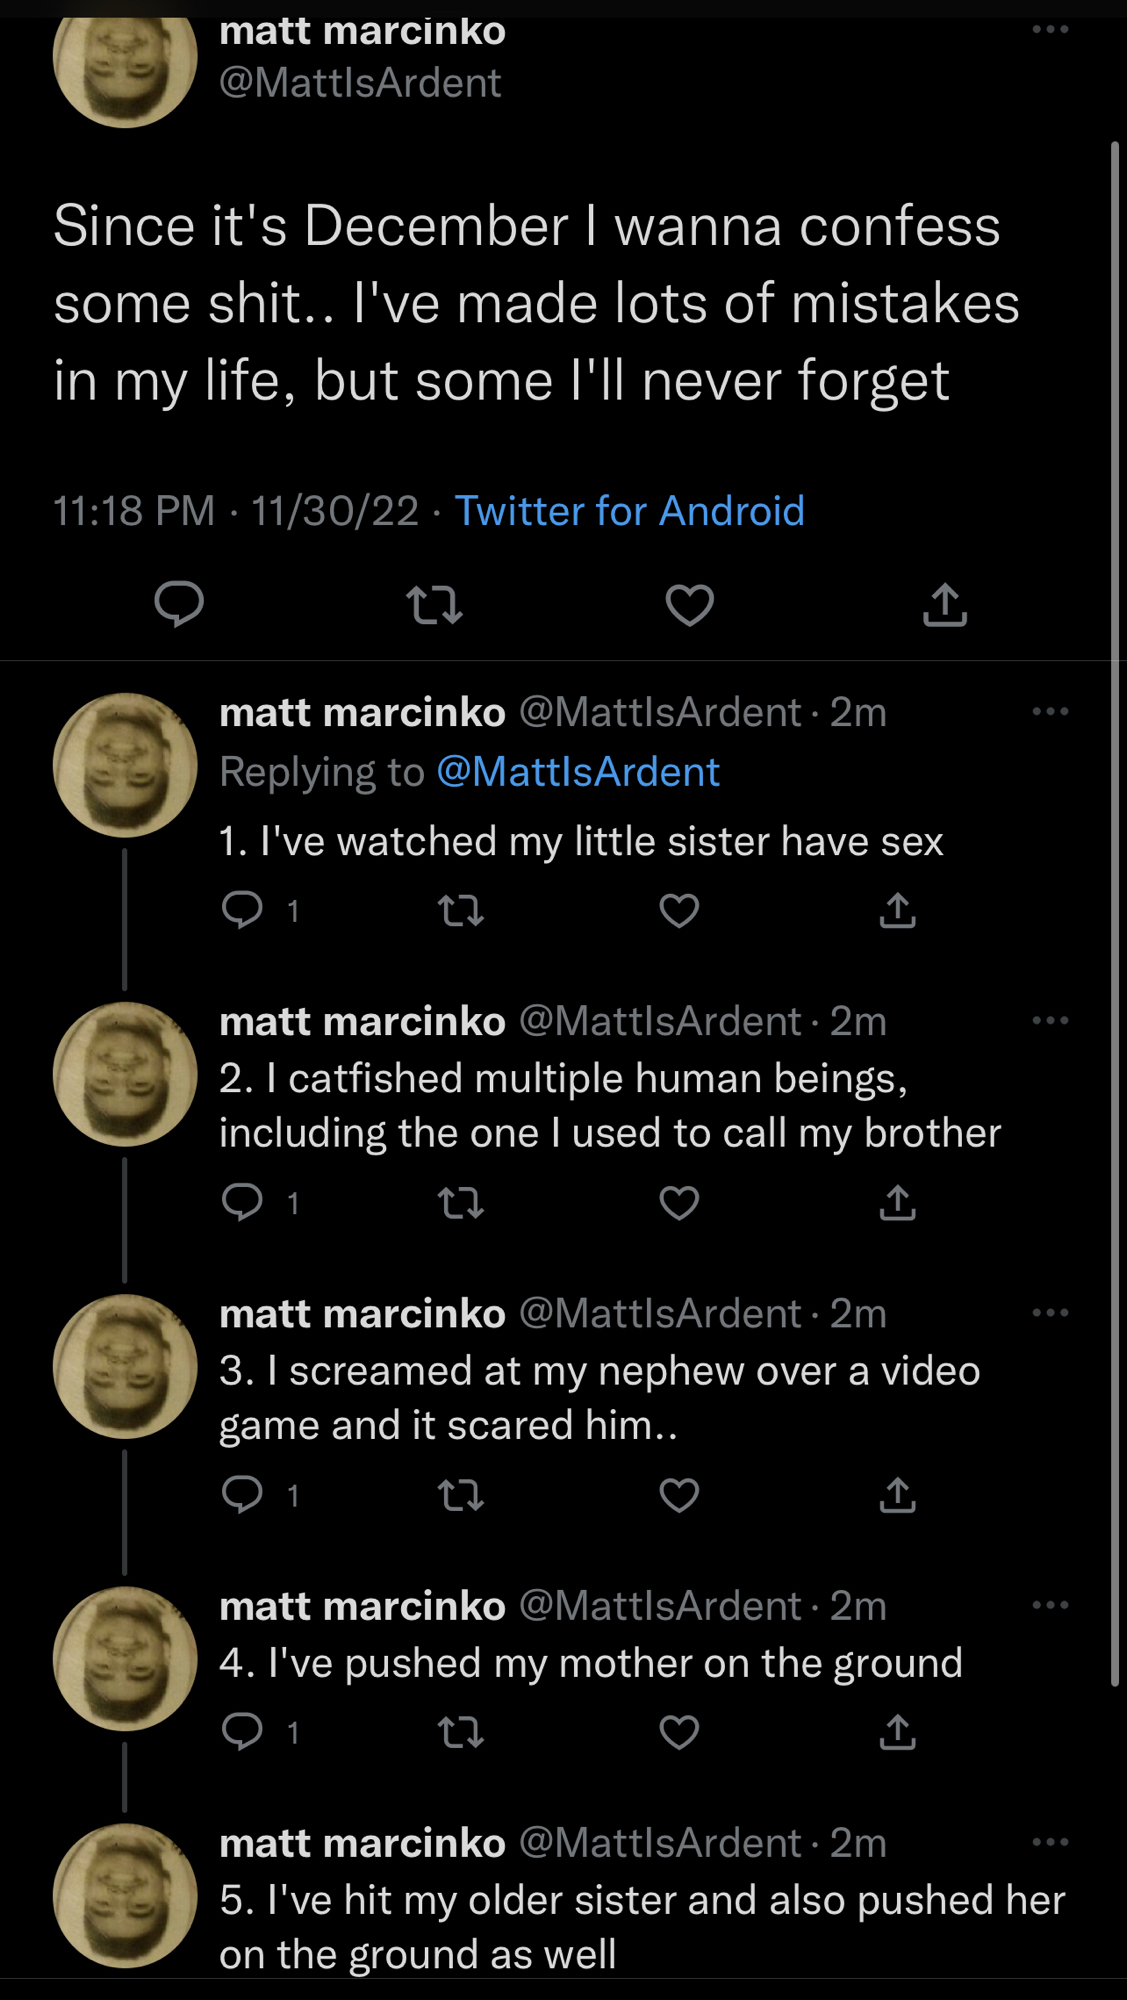This screenshot has width=1127, height=2000.
Task: Open "Twitter for Android" source link
Action: click(629, 511)
